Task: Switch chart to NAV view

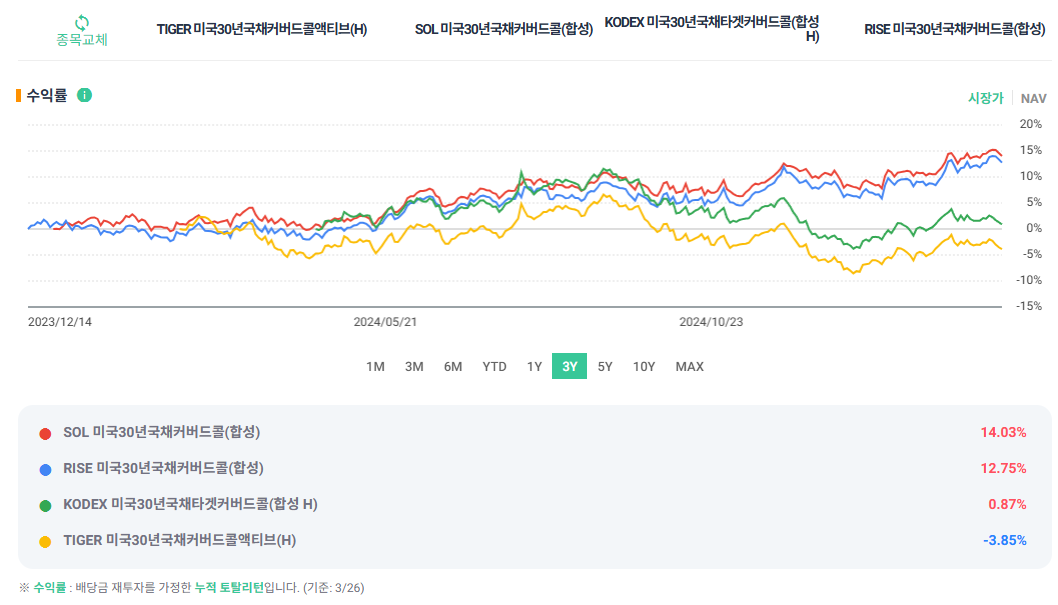Action: (x=1033, y=98)
